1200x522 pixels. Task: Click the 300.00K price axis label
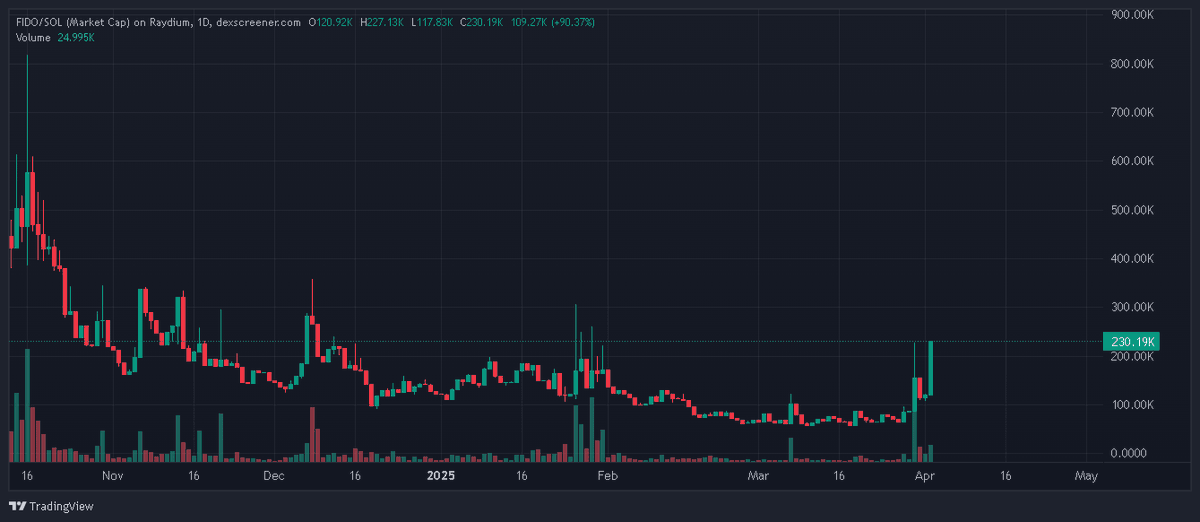(x=1134, y=307)
